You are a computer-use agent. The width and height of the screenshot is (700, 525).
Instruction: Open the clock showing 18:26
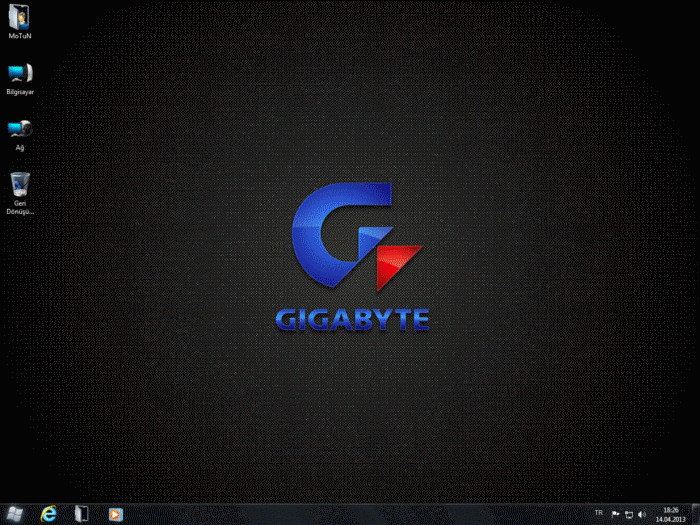[671, 515]
